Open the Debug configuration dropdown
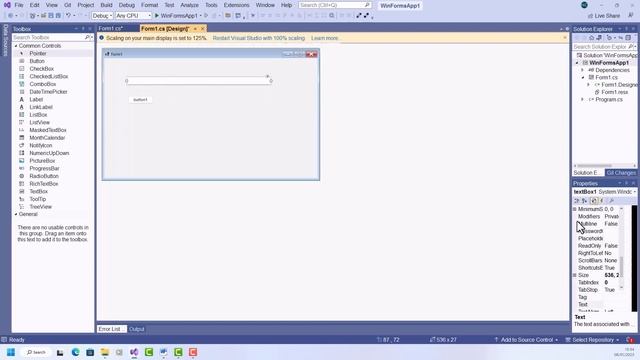Viewport: 640px width, 360px height. (102, 16)
